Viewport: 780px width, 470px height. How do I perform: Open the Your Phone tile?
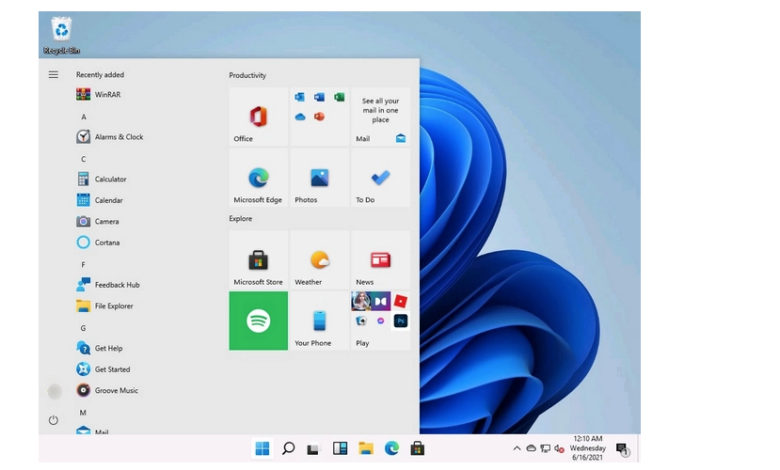pyautogui.click(x=319, y=321)
